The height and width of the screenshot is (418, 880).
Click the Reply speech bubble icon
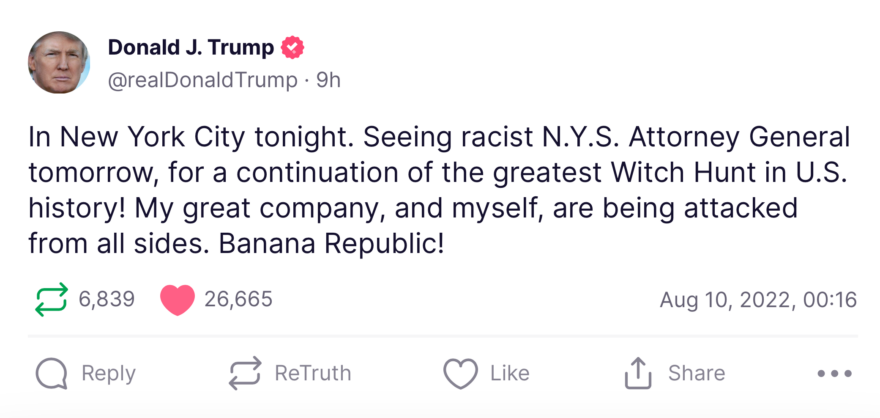[x=51, y=374]
